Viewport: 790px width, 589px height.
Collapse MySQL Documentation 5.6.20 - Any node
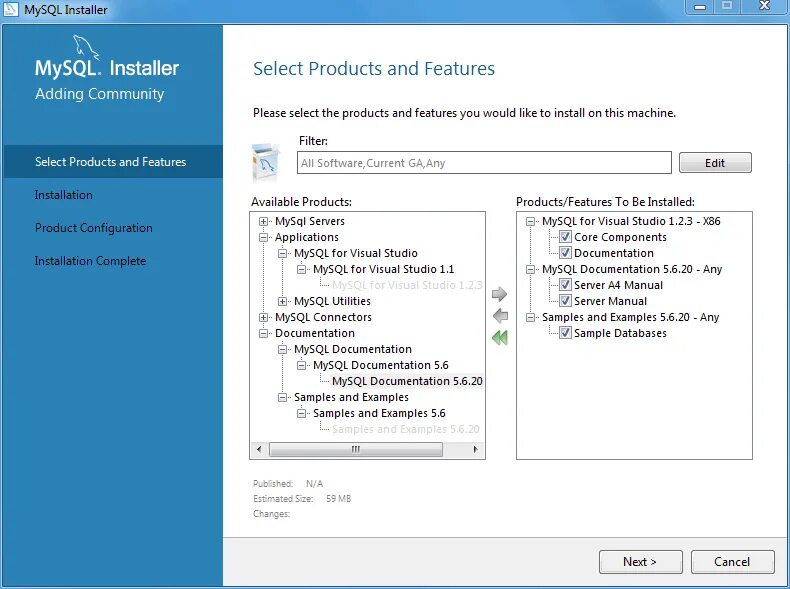pyautogui.click(x=530, y=269)
